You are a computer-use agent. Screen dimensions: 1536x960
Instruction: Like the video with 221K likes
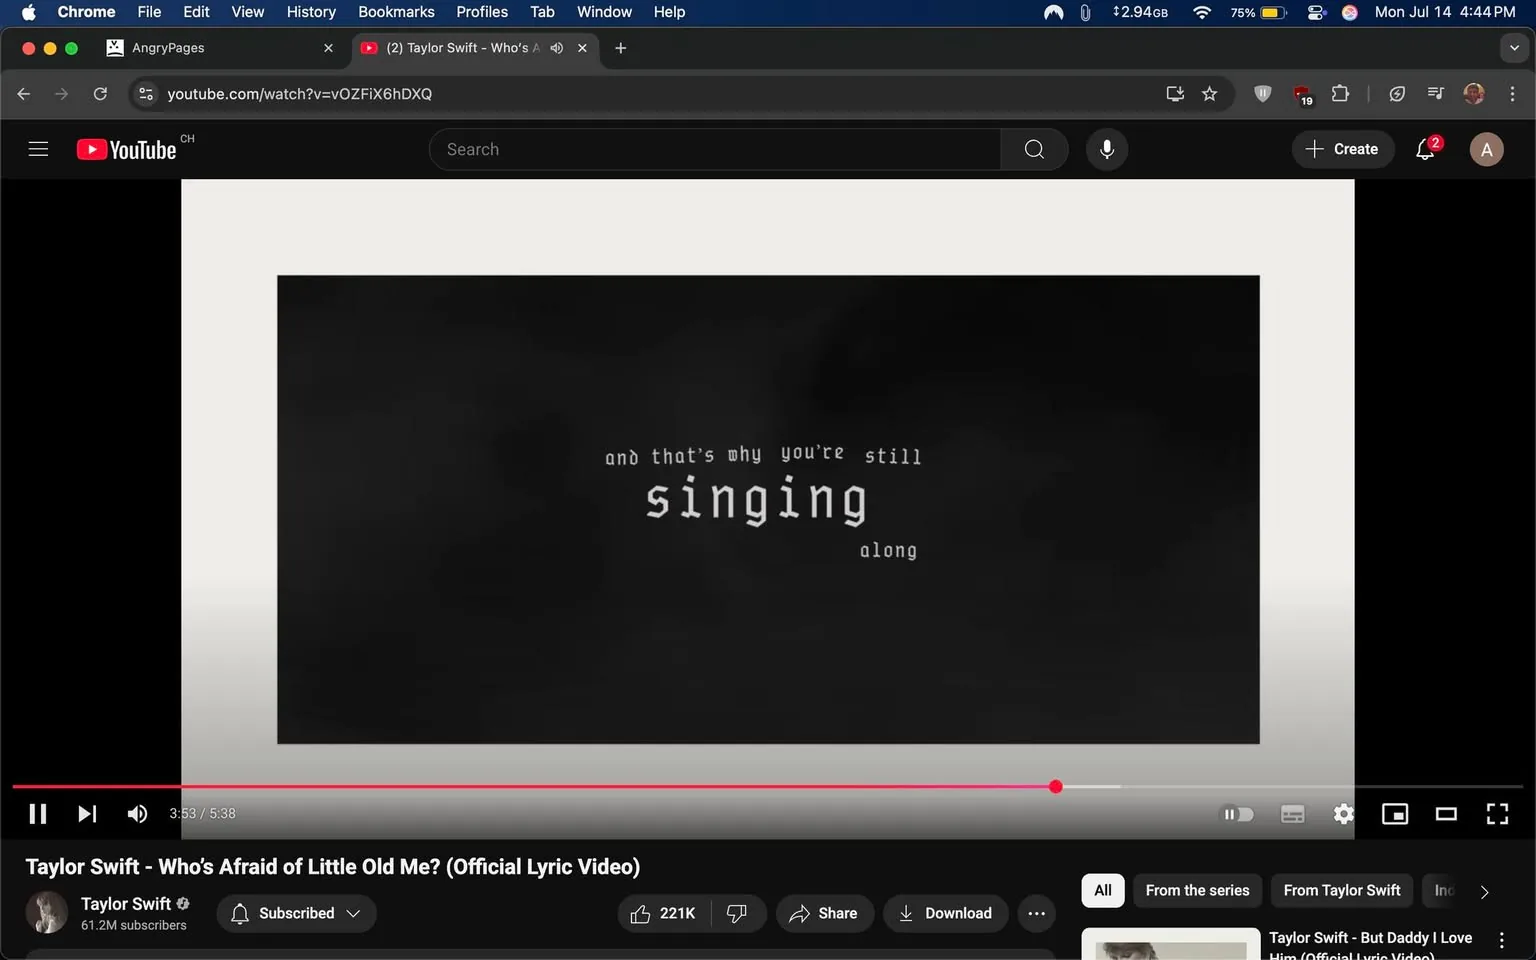(662, 913)
